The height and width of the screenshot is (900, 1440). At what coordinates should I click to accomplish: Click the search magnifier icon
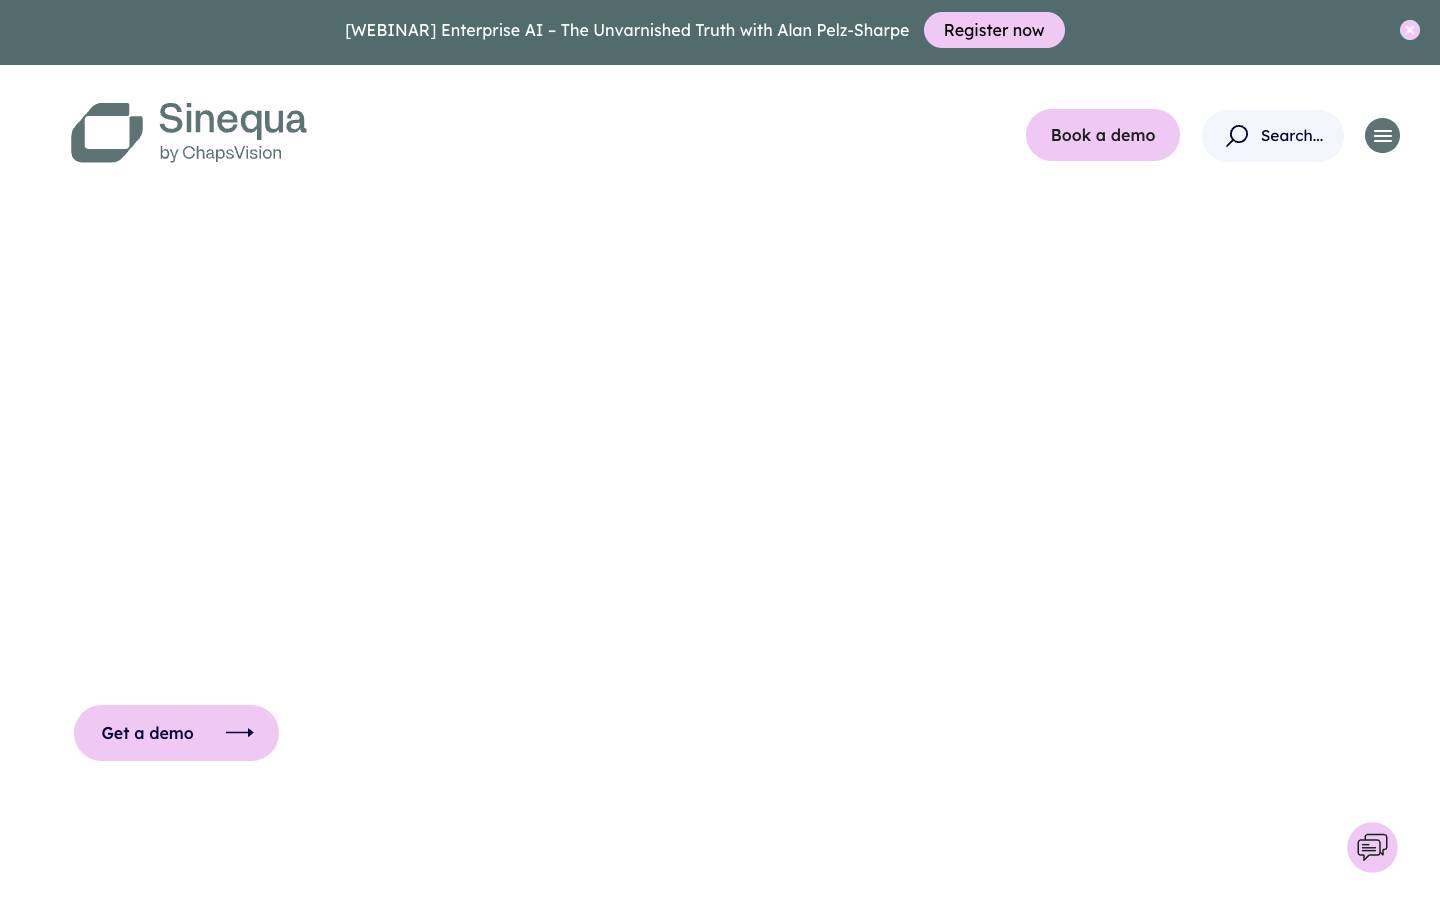[x=1237, y=136]
